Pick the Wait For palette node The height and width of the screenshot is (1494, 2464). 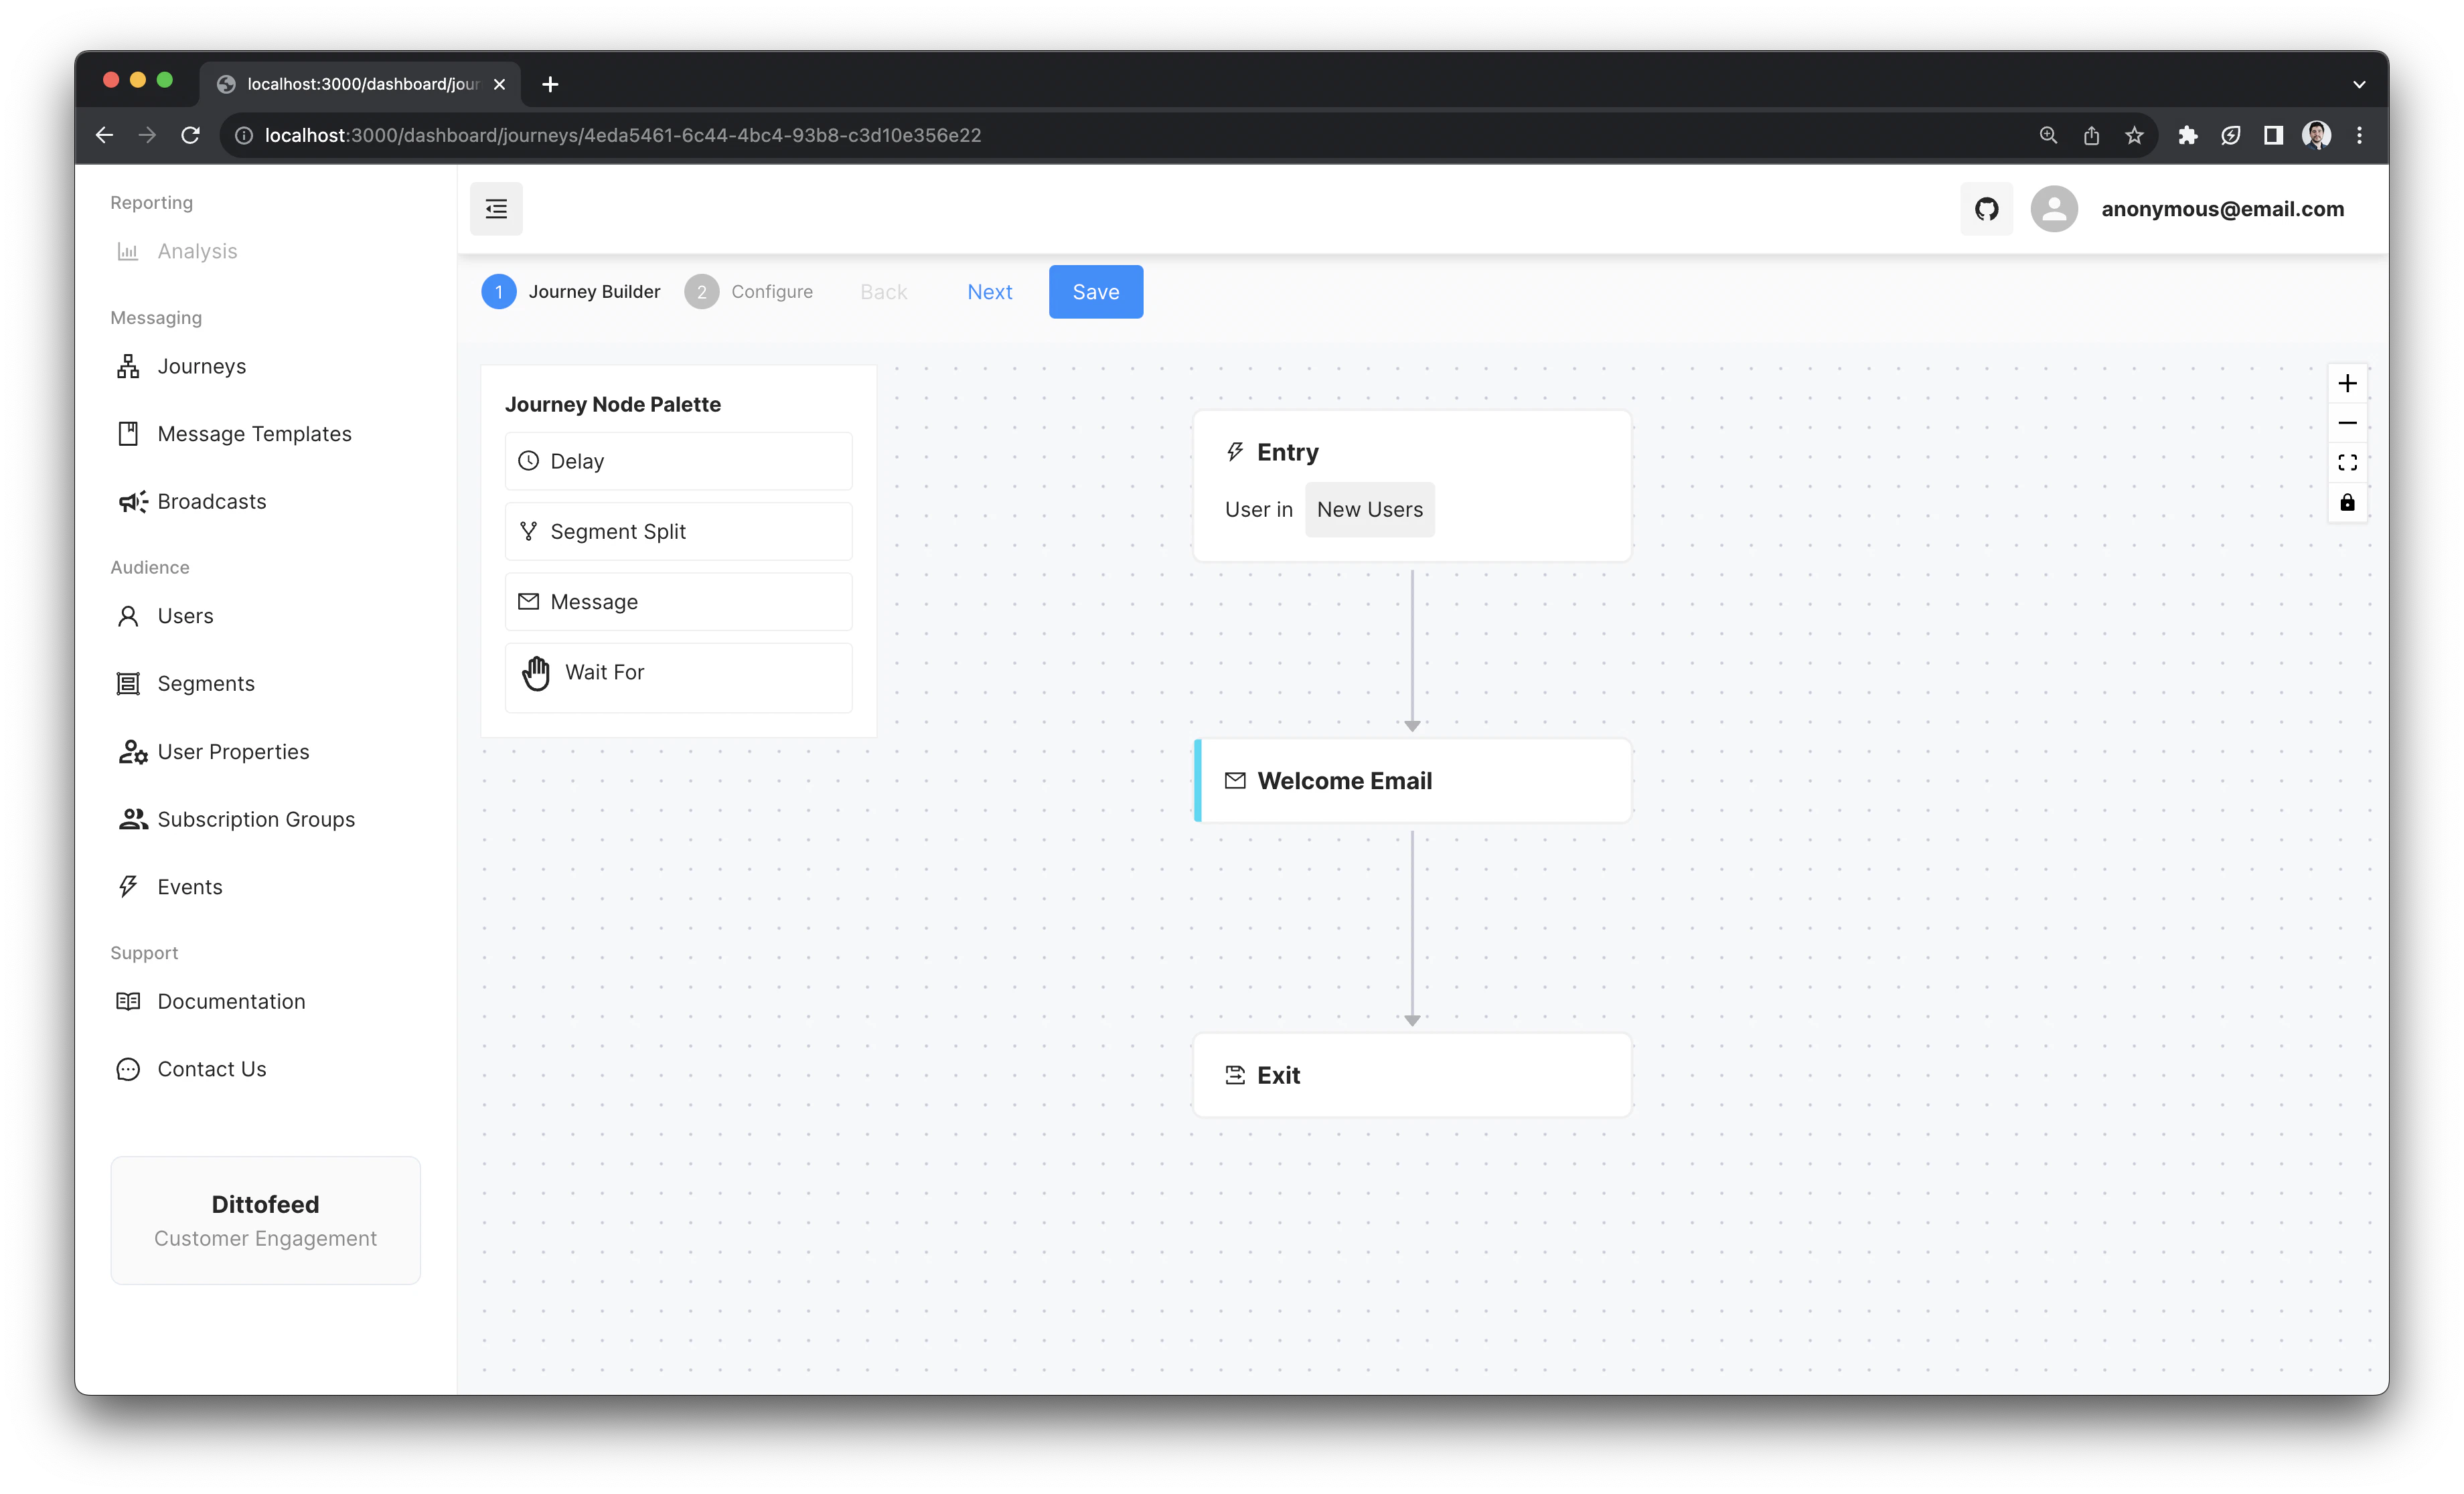pyautogui.click(x=678, y=673)
